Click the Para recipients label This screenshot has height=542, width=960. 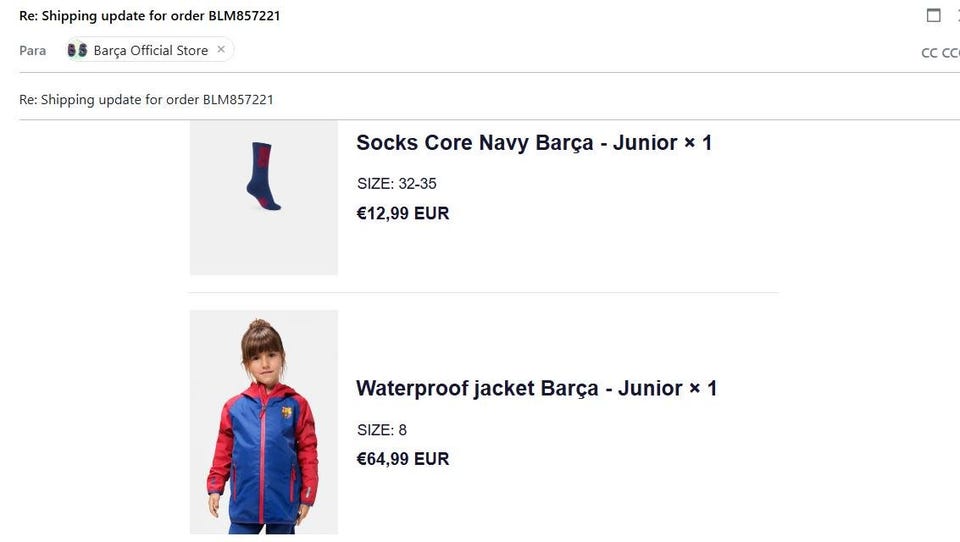pyautogui.click(x=33, y=50)
